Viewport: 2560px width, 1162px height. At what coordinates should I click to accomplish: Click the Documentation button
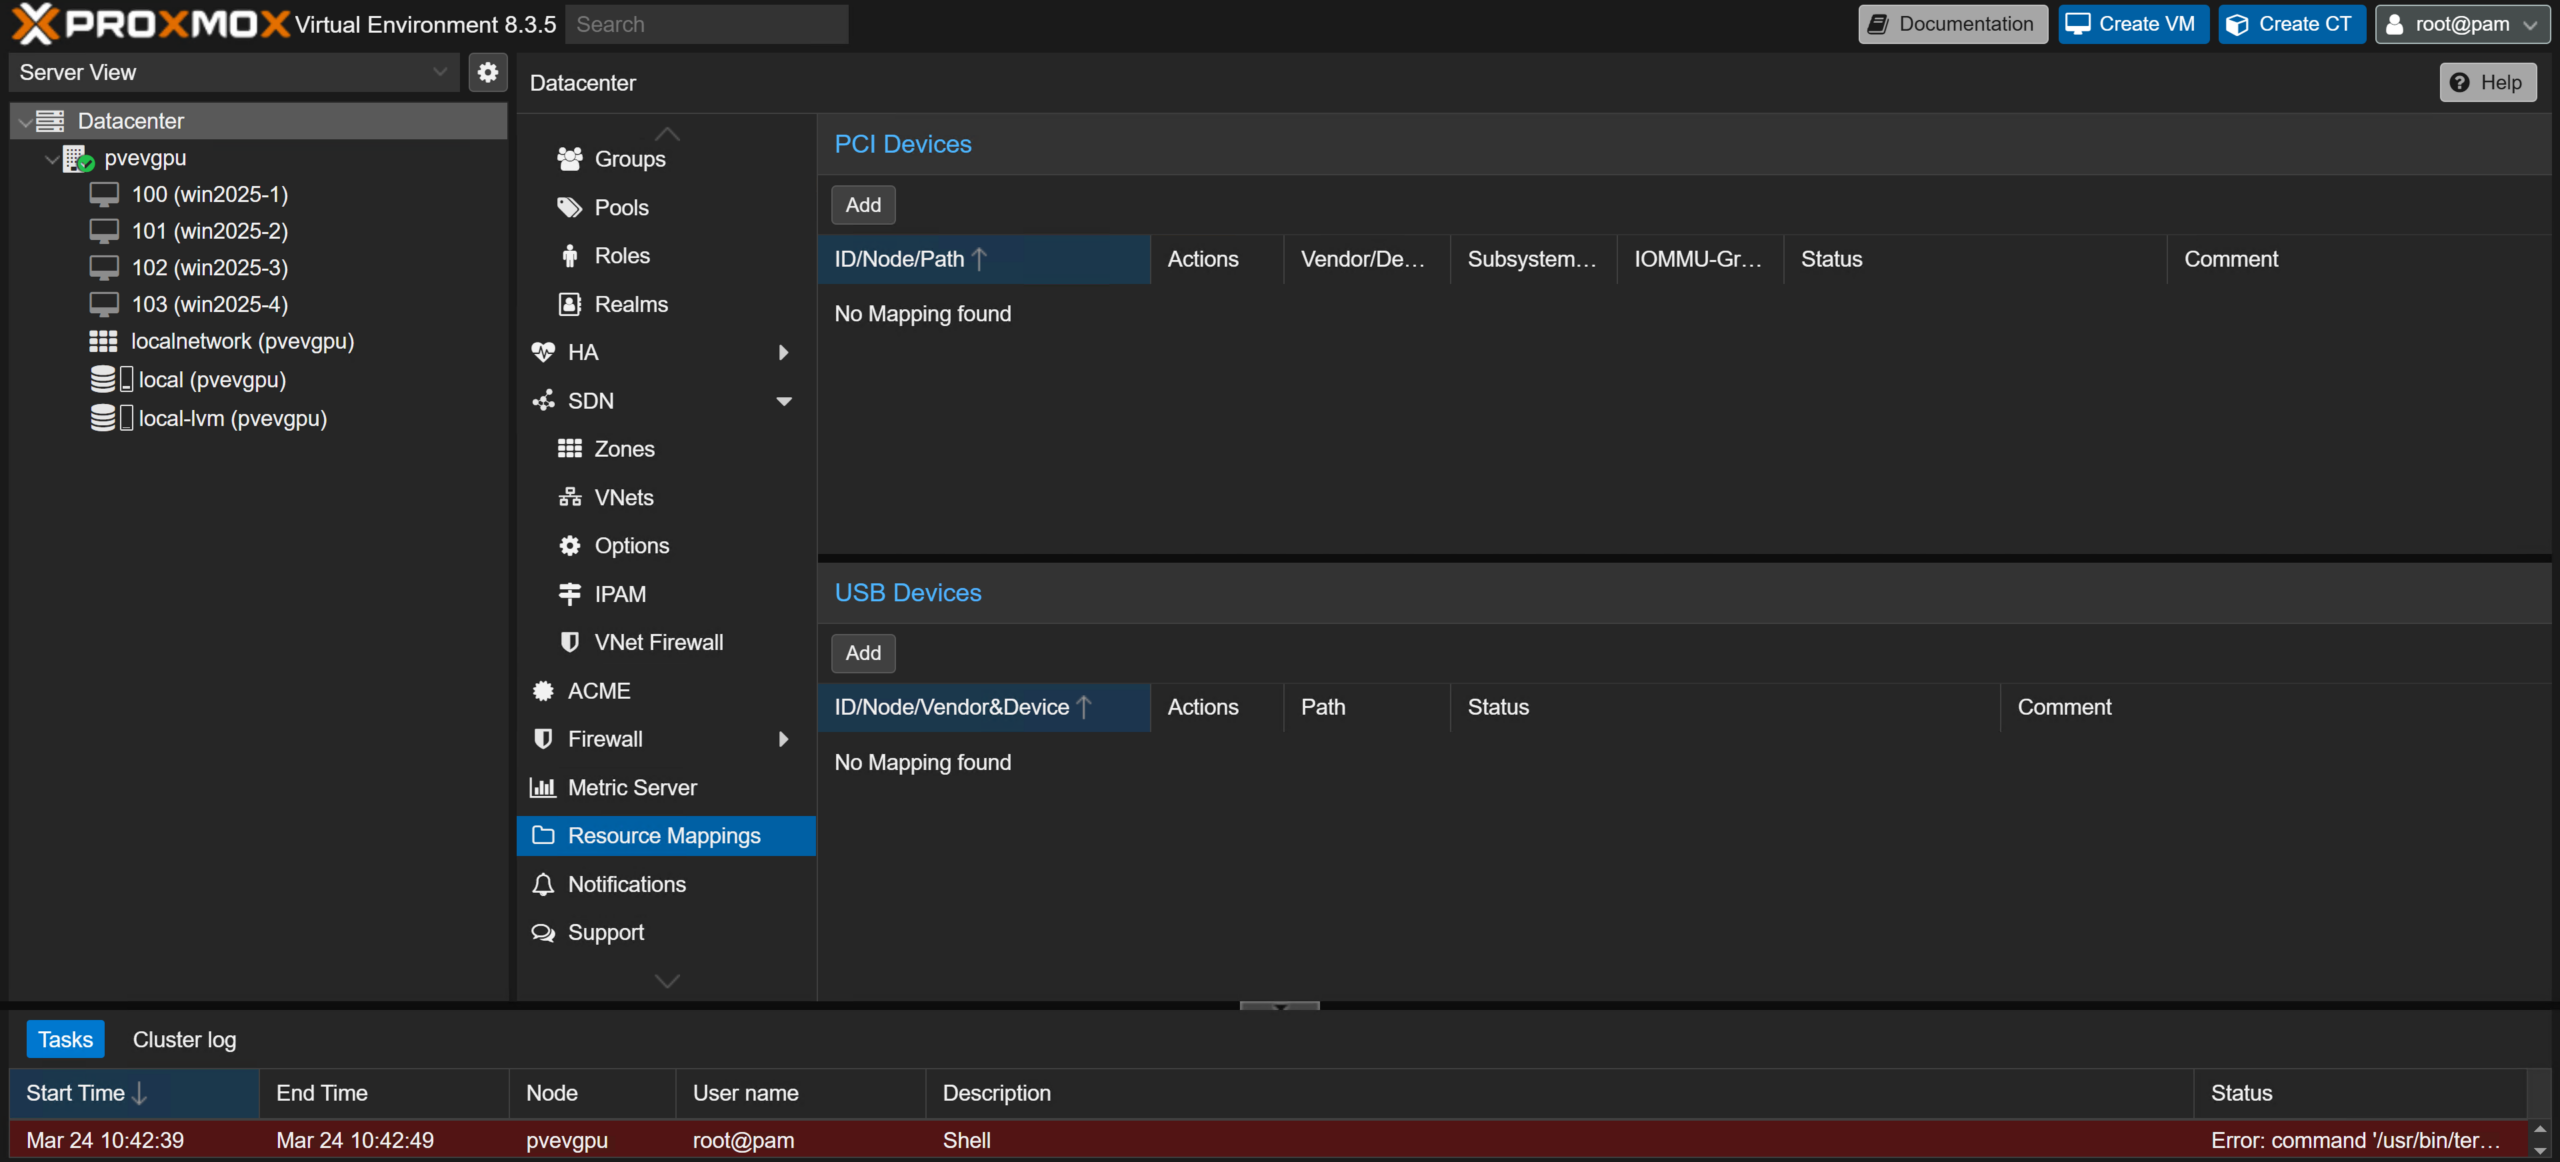click(x=1952, y=24)
